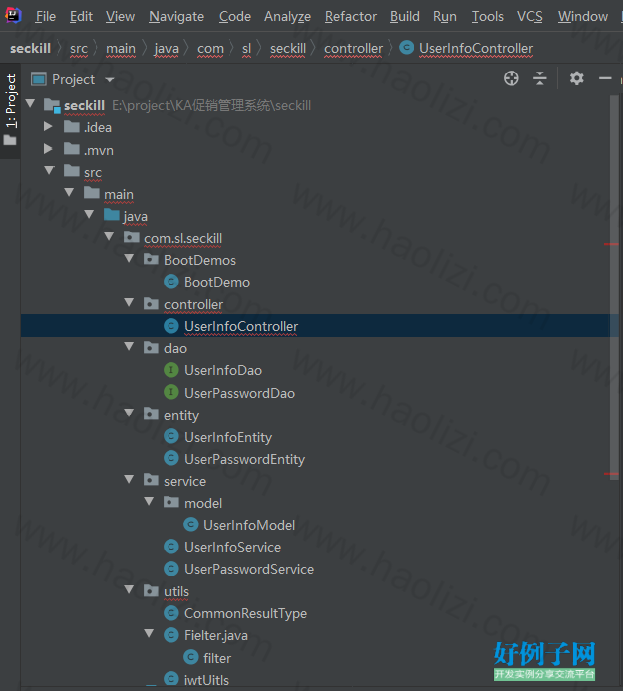Open the Edit menu
623x691 pixels.
pos(81,16)
